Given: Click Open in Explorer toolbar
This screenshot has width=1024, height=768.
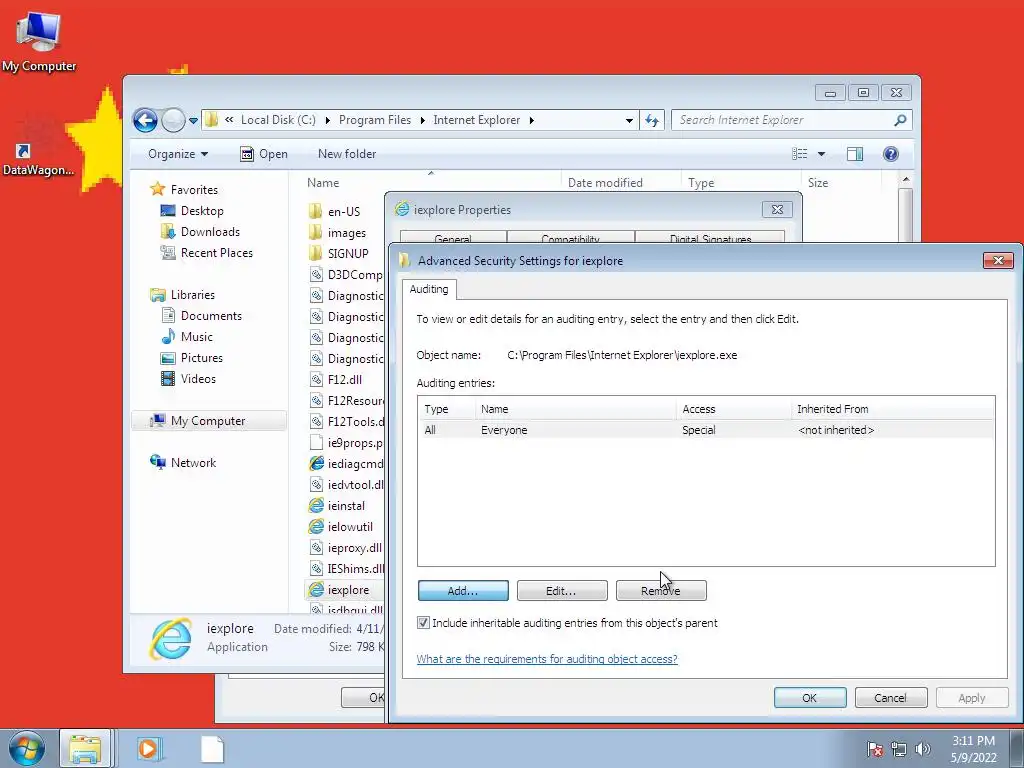Looking at the screenshot, I should pos(264,154).
